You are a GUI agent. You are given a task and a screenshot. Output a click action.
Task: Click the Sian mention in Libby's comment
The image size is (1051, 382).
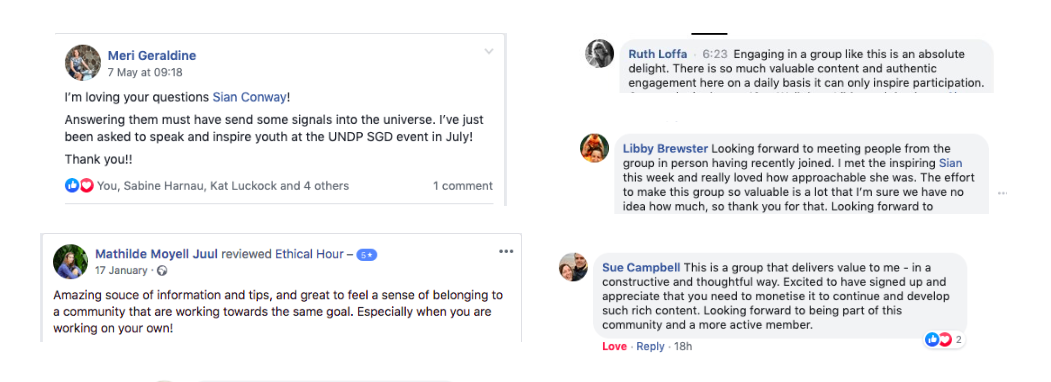950,163
